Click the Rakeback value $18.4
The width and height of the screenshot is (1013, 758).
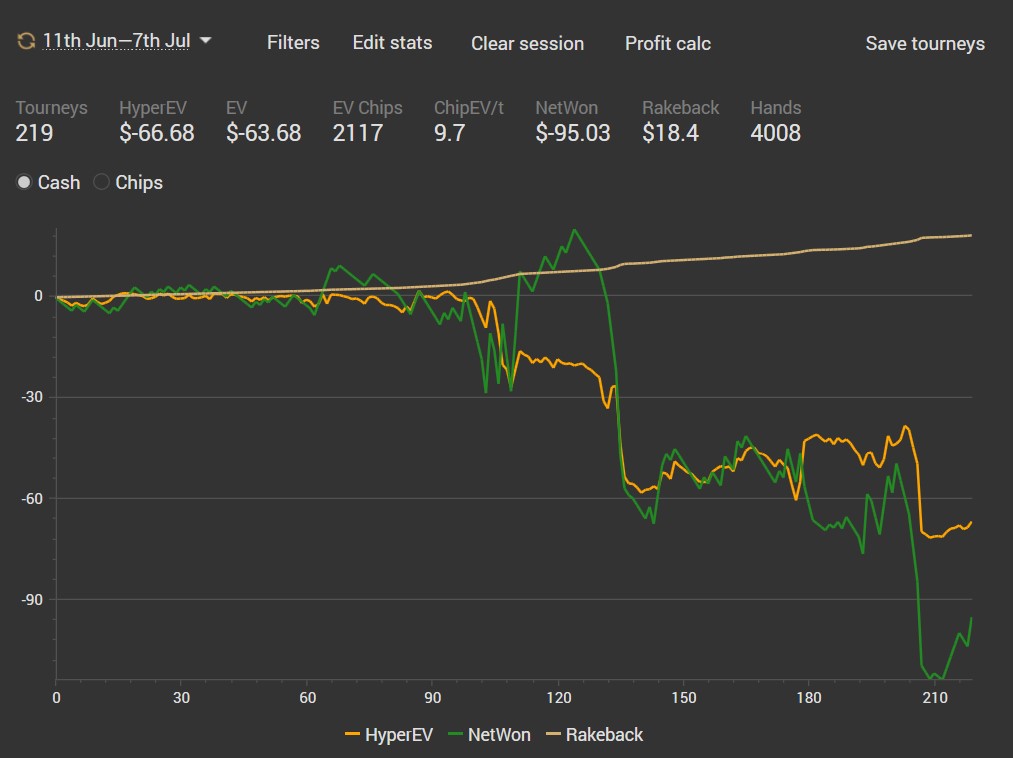coord(671,133)
